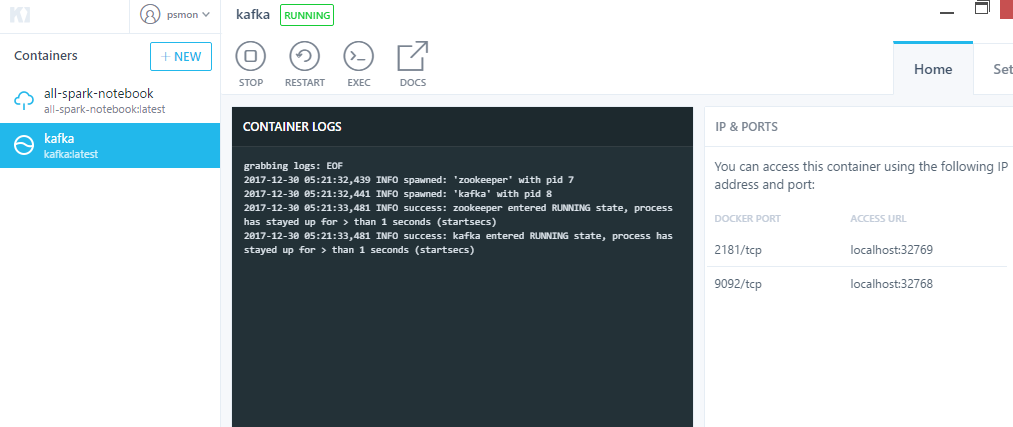The width and height of the screenshot is (1013, 427).
Task: Click the psmon user avatar icon
Action: [150, 15]
